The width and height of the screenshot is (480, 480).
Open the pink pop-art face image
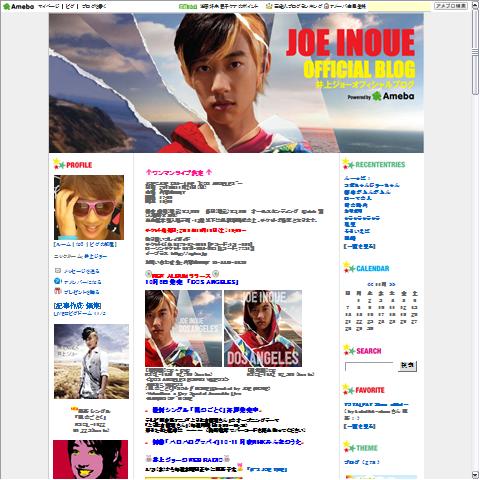90,459
